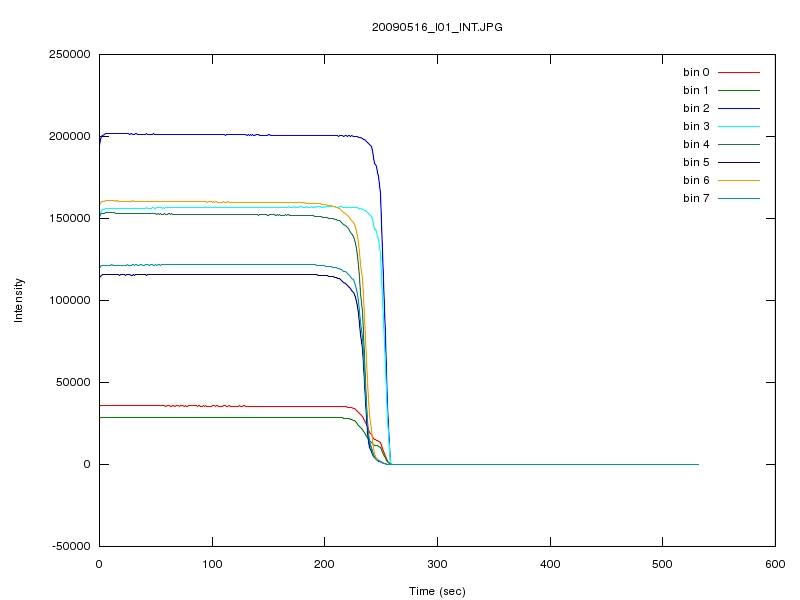
Task: Click the orange bin 6 legend line sample
Action: 739,180
